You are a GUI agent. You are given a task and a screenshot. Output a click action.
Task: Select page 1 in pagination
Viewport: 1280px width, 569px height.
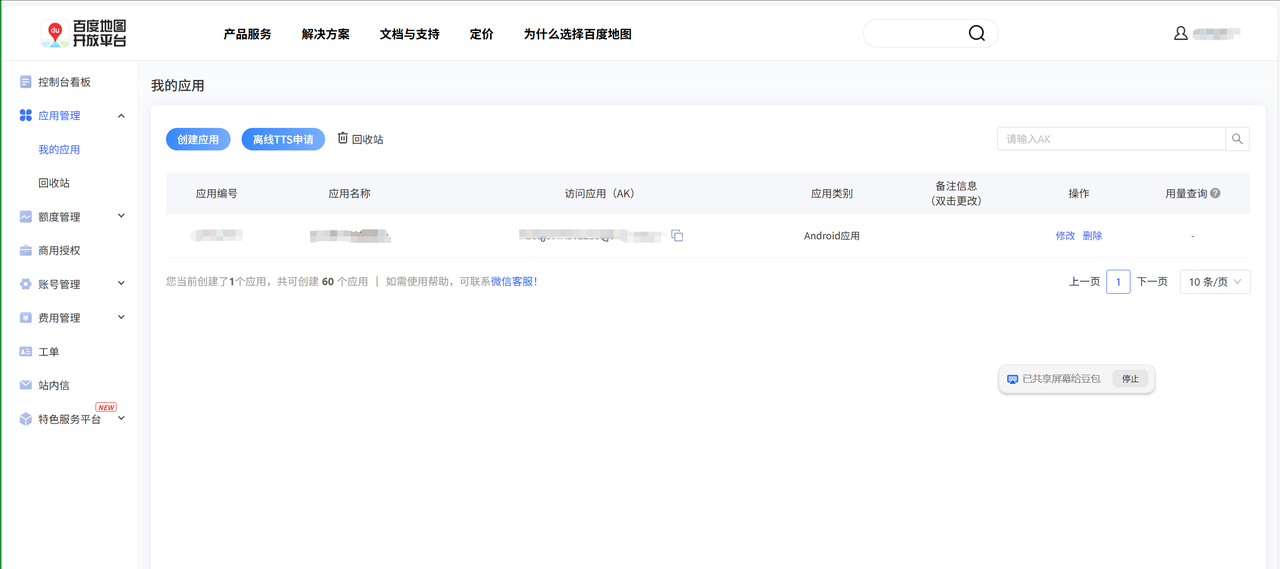[1118, 282]
